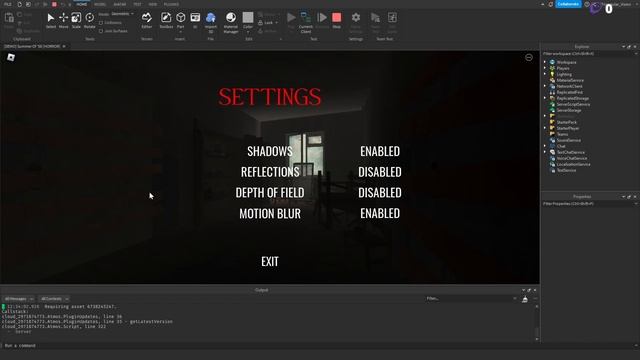The height and width of the screenshot is (360, 640).
Task: Clear the Output window
Action: [x=524, y=299]
